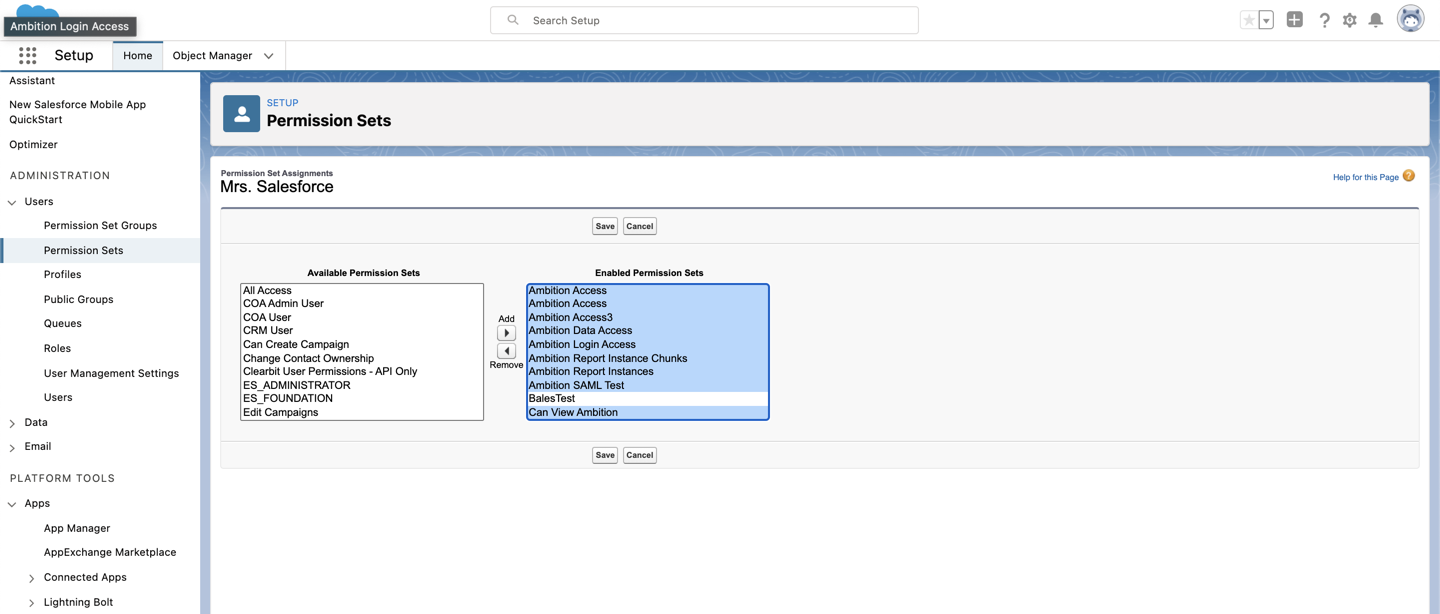Click the bottom Cancel button
The height and width of the screenshot is (614, 1440).
coord(640,455)
